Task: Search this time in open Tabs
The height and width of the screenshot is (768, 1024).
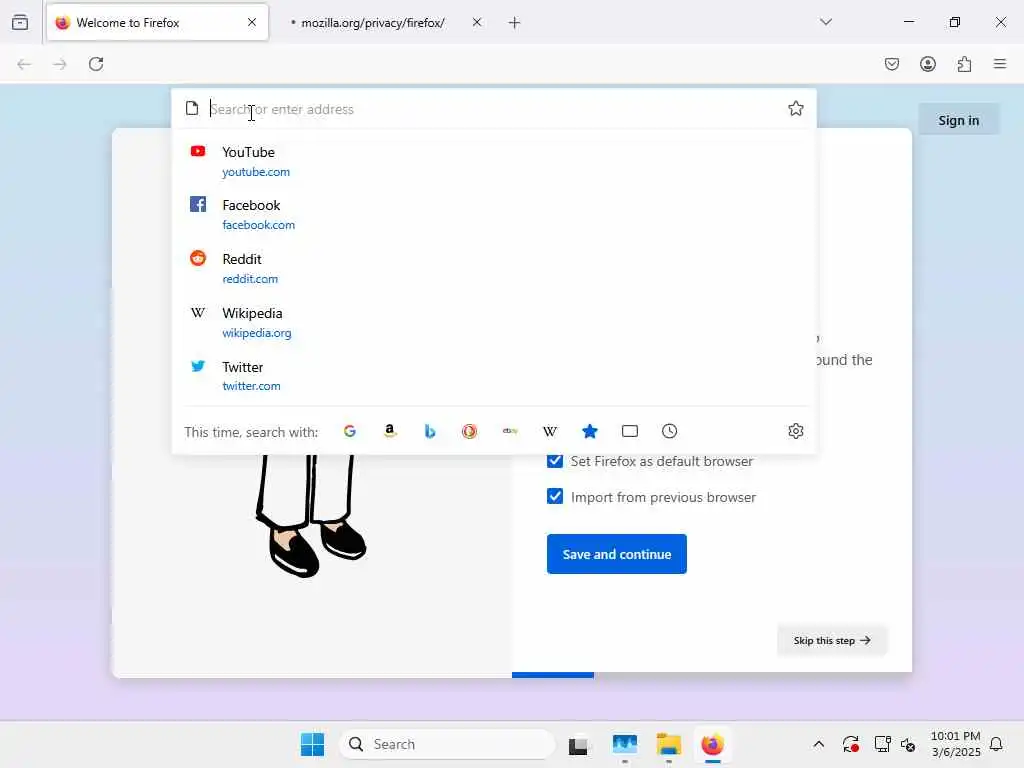Action: coord(630,431)
